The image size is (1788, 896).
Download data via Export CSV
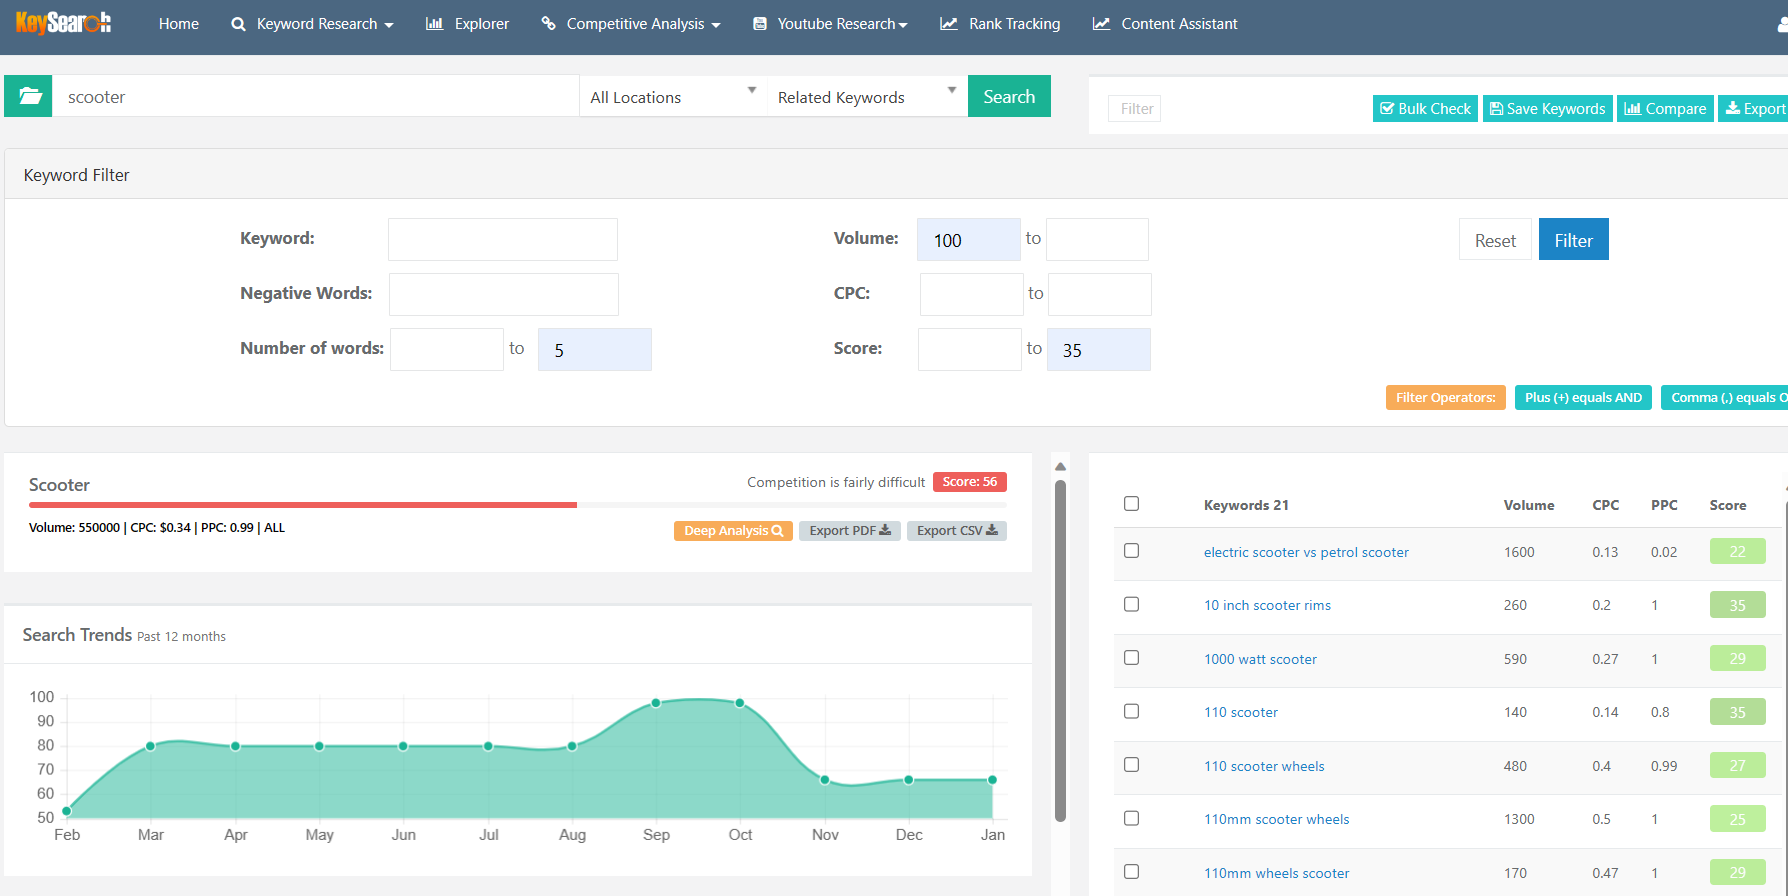click(956, 531)
